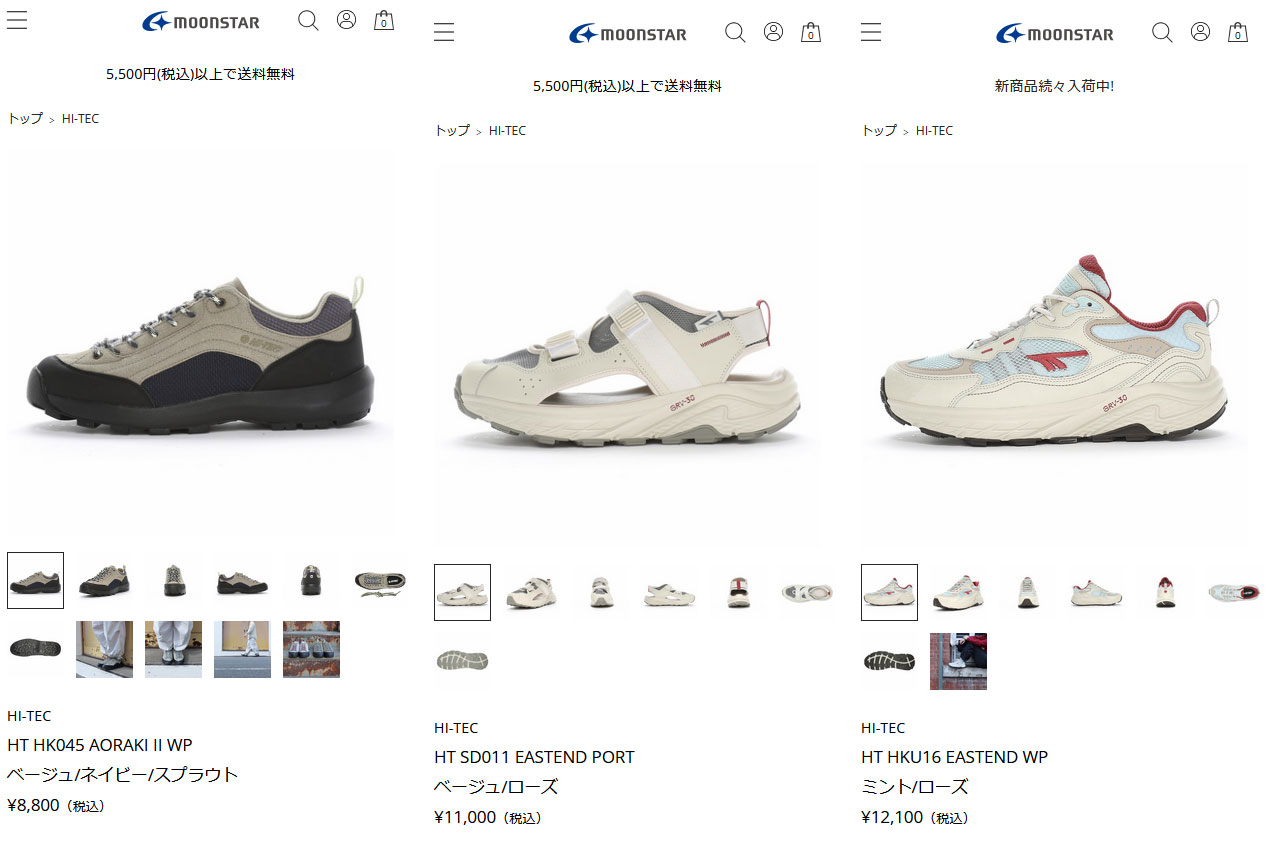Open the hamburger menu in the middle panel
Image resolution: width=1269 pixels, height=849 pixels.
(x=444, y=32)
